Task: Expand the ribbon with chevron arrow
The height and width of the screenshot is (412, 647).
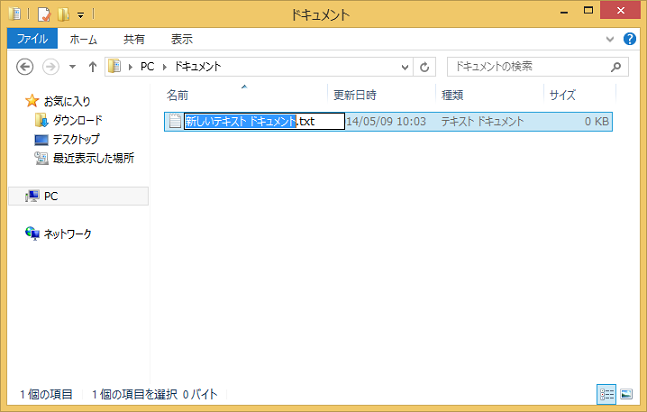Action: (x=612, y=39)
